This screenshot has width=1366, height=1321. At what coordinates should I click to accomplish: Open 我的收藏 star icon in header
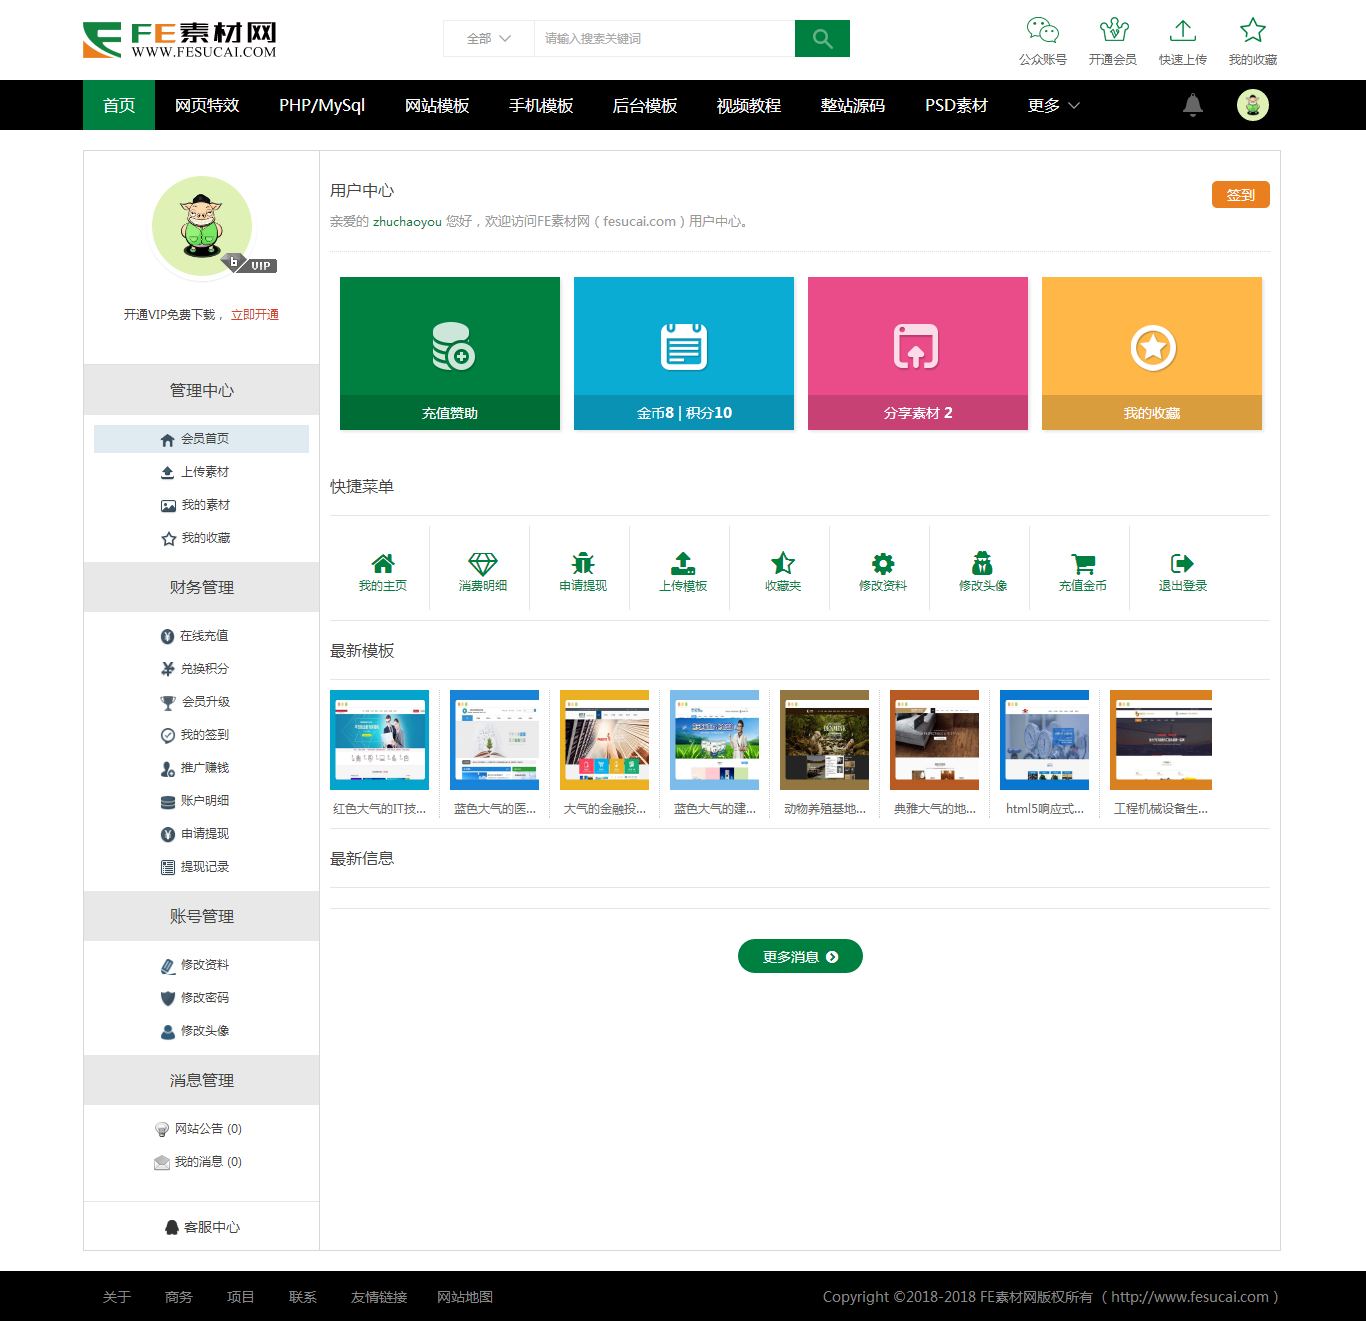[1252, 31]
